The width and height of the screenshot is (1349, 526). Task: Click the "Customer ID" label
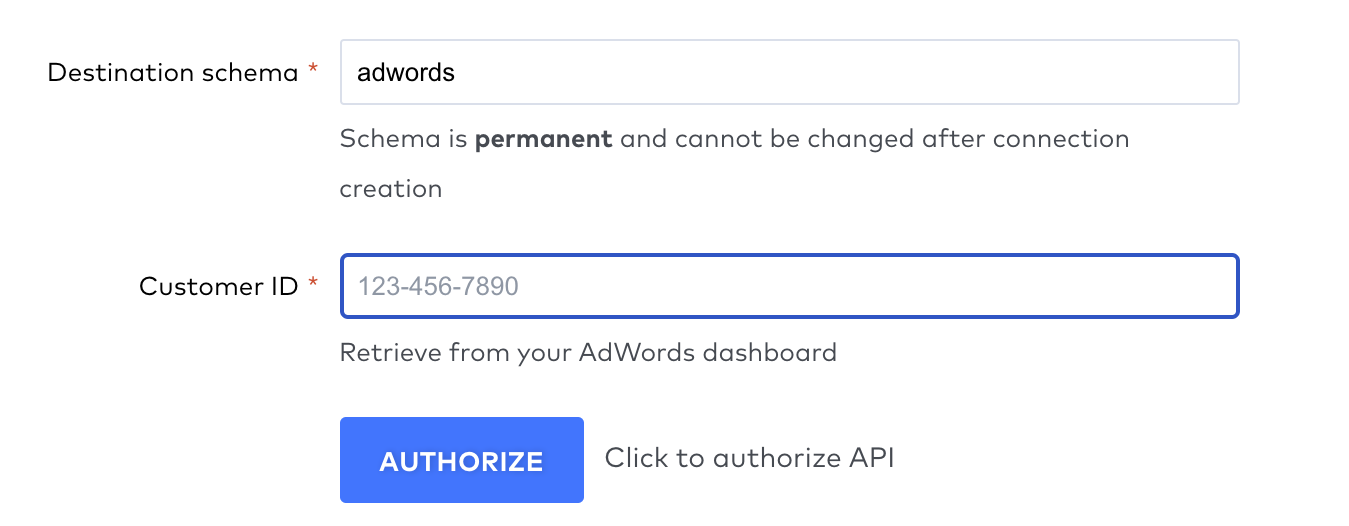tap(218, 287)
